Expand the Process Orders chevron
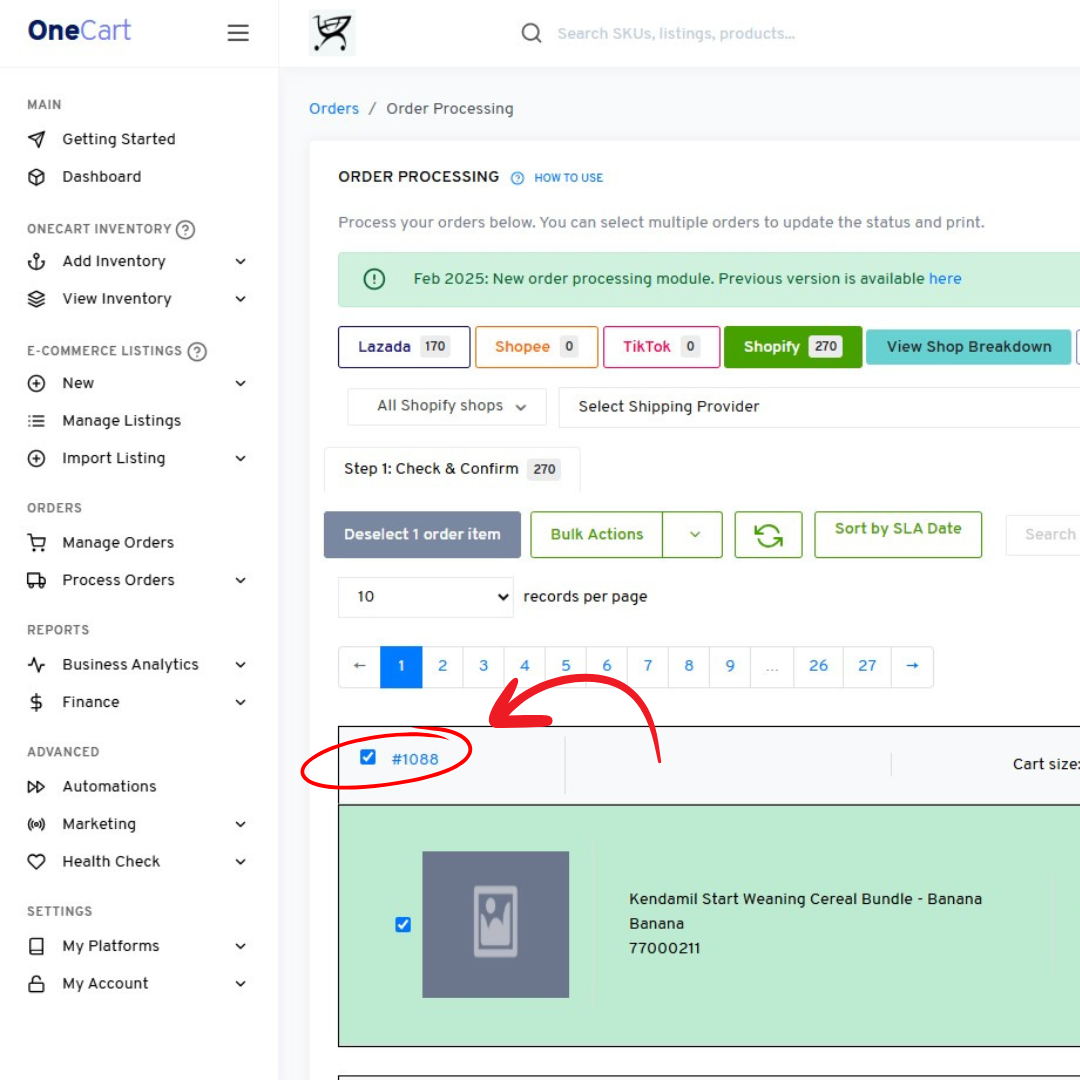 pyautogui.click(x=240, y=580)
